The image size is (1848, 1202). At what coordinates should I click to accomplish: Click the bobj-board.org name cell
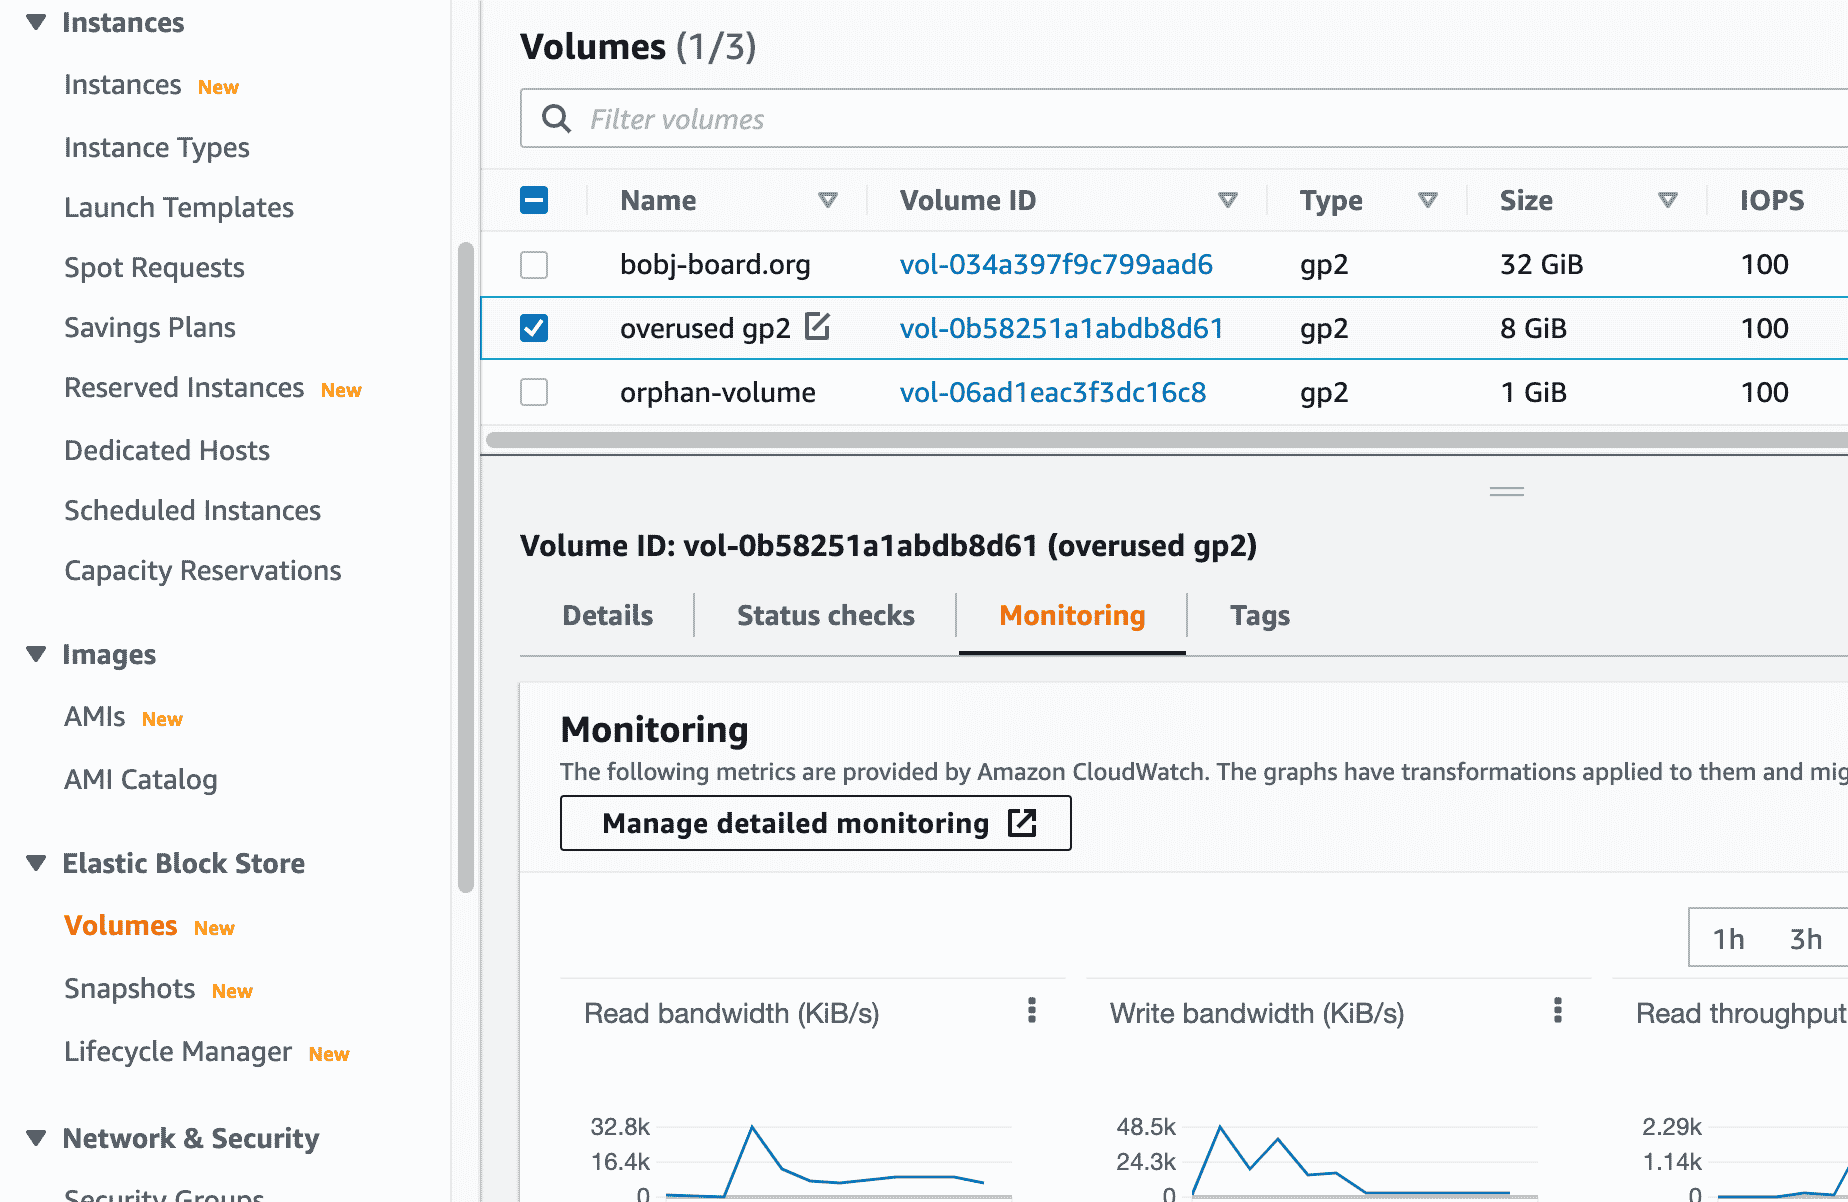714,264
